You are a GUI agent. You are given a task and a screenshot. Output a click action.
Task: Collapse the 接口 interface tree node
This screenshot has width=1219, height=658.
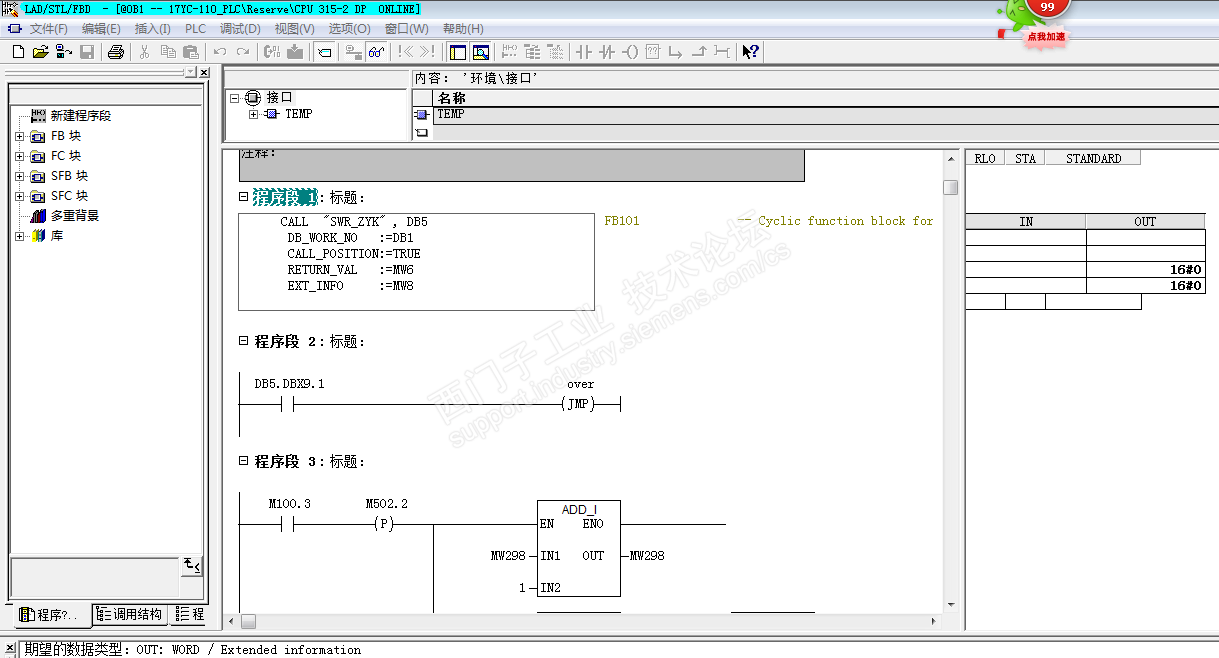[235, 98]
